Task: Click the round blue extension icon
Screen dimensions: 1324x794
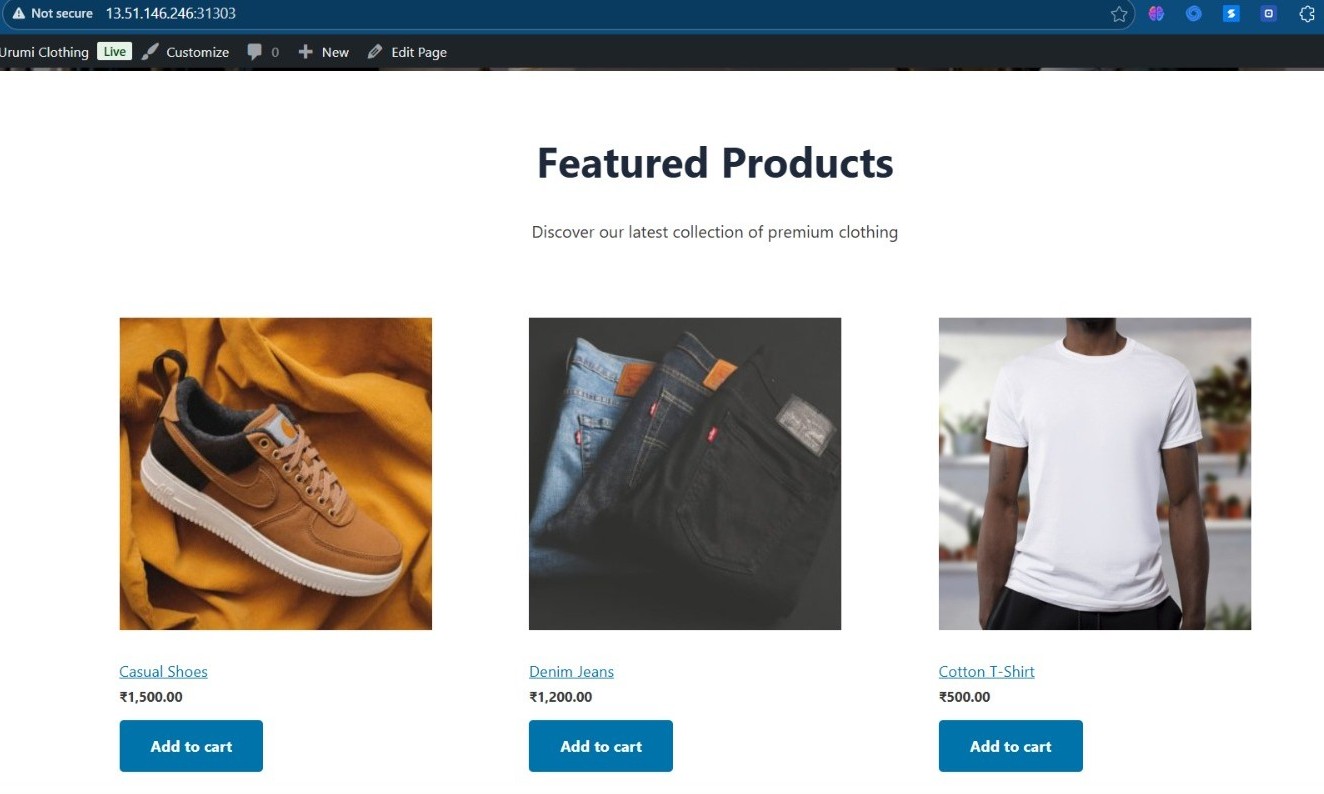Action: tap(1193, 14)
